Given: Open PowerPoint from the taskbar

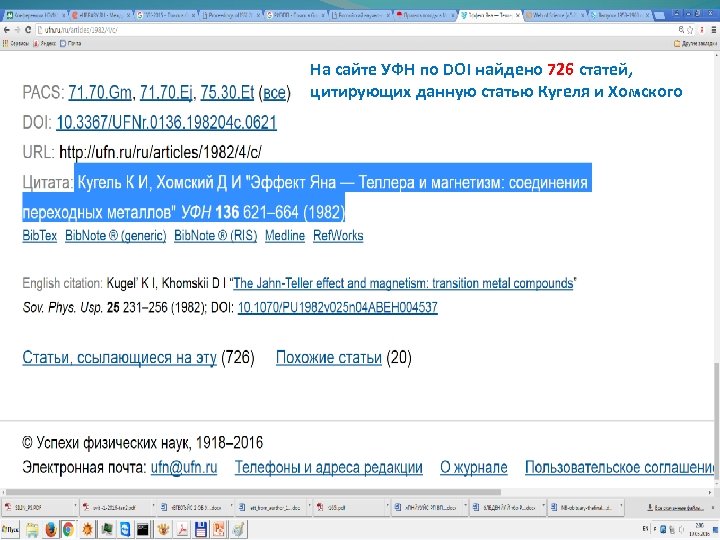Looking at the screenshot, I should point(219,530).
